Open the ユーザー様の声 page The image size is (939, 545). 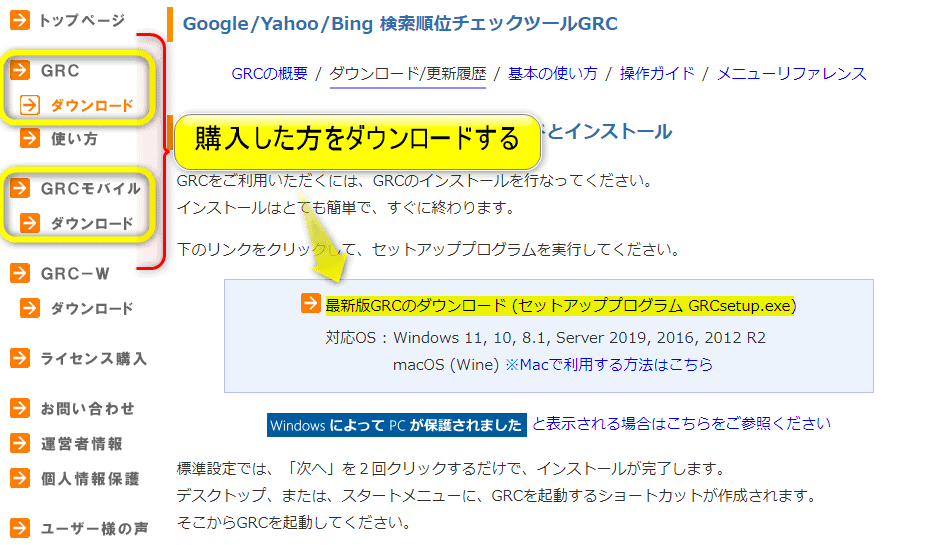point(94,529)
